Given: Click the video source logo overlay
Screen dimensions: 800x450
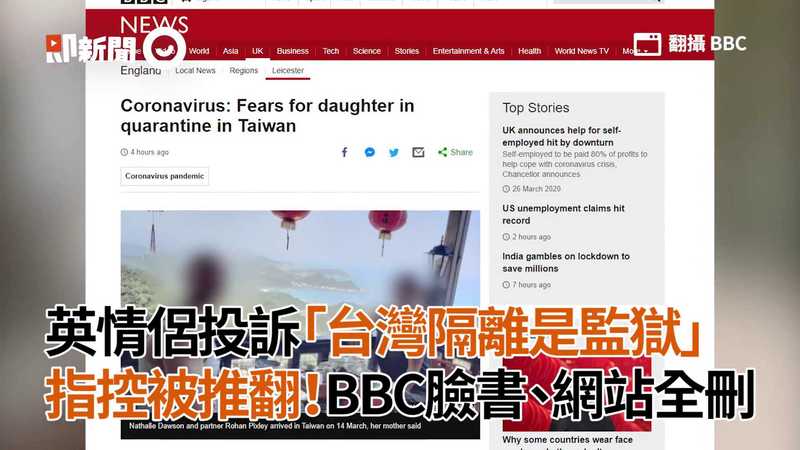Looking at the screenshot, I should point(115,49).
